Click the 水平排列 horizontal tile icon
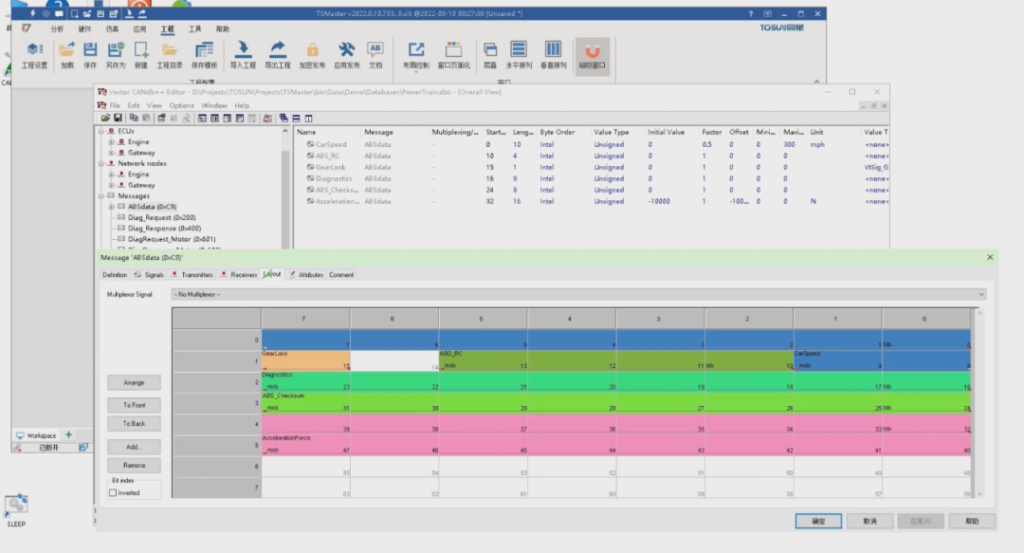Viewport: 1024px width, 553px height. click(518, 53)
